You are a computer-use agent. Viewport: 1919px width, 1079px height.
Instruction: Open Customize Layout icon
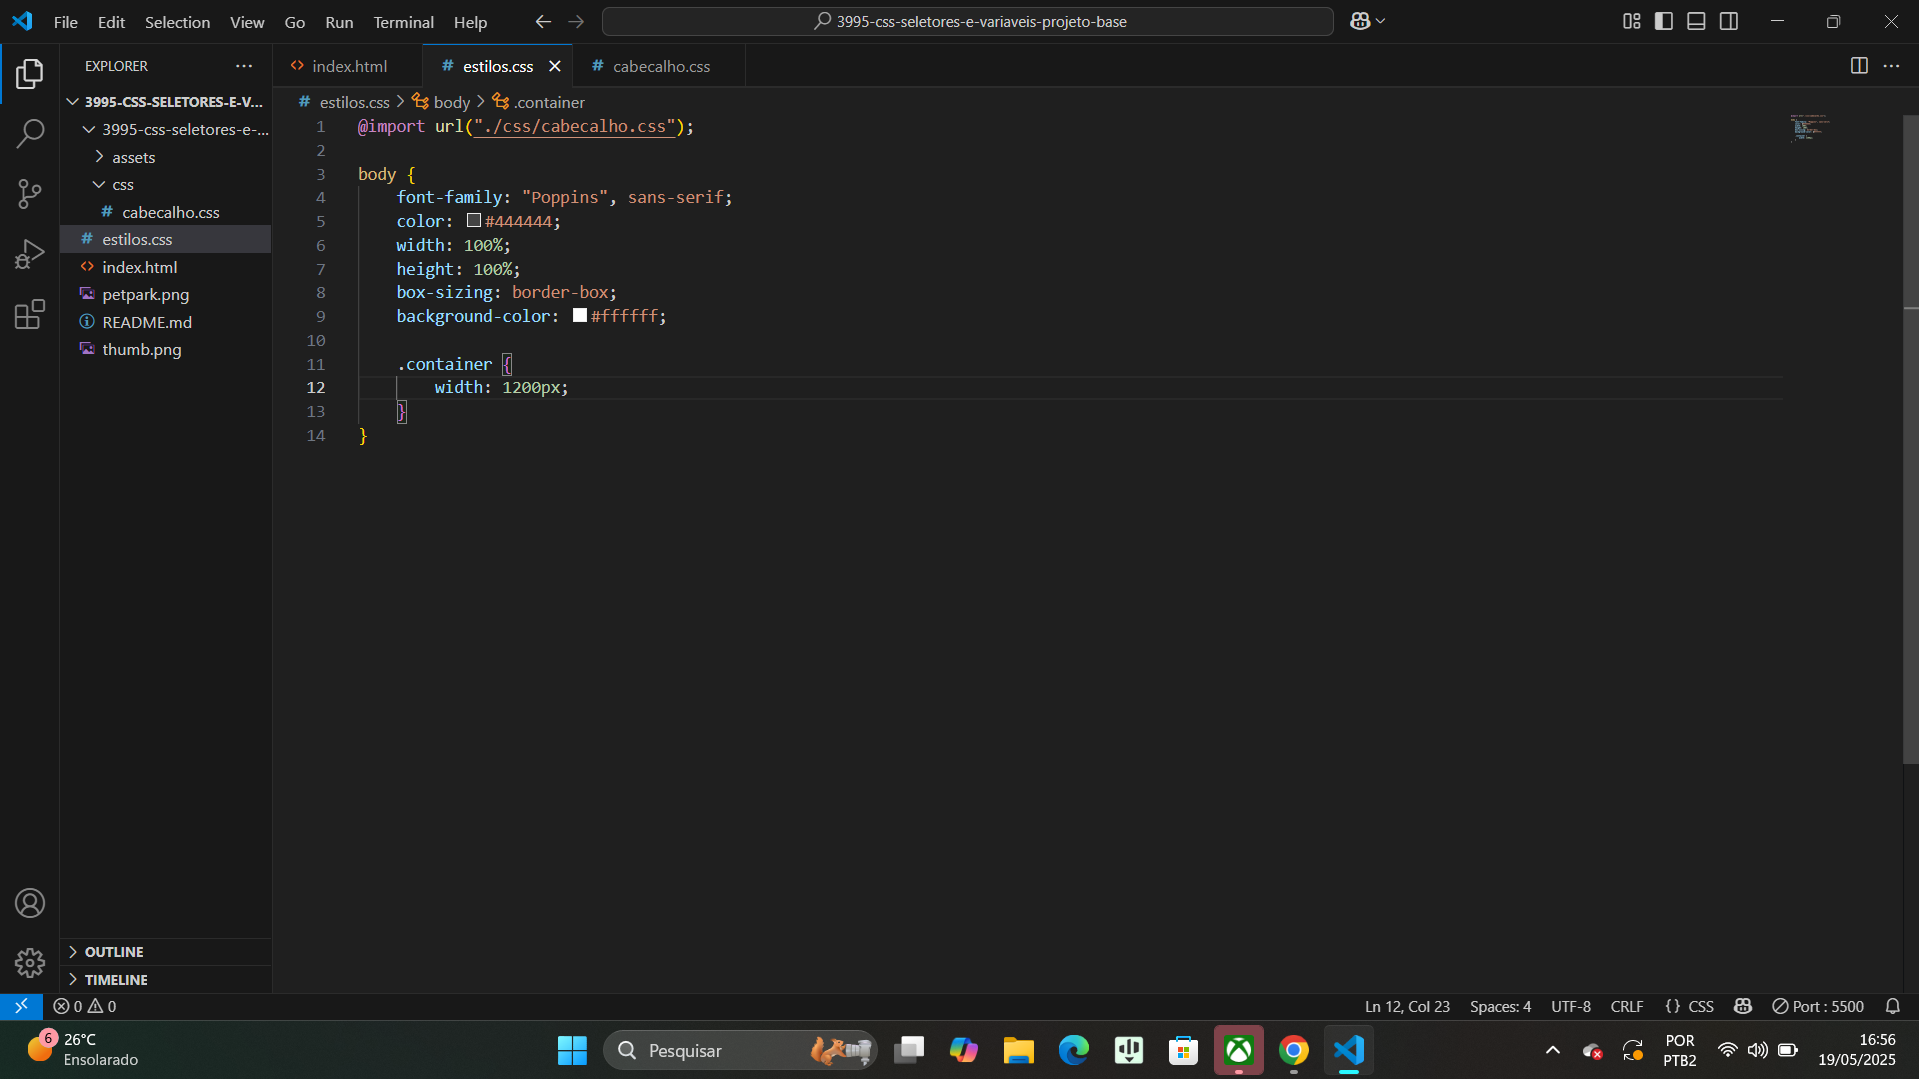point(1632,21)
